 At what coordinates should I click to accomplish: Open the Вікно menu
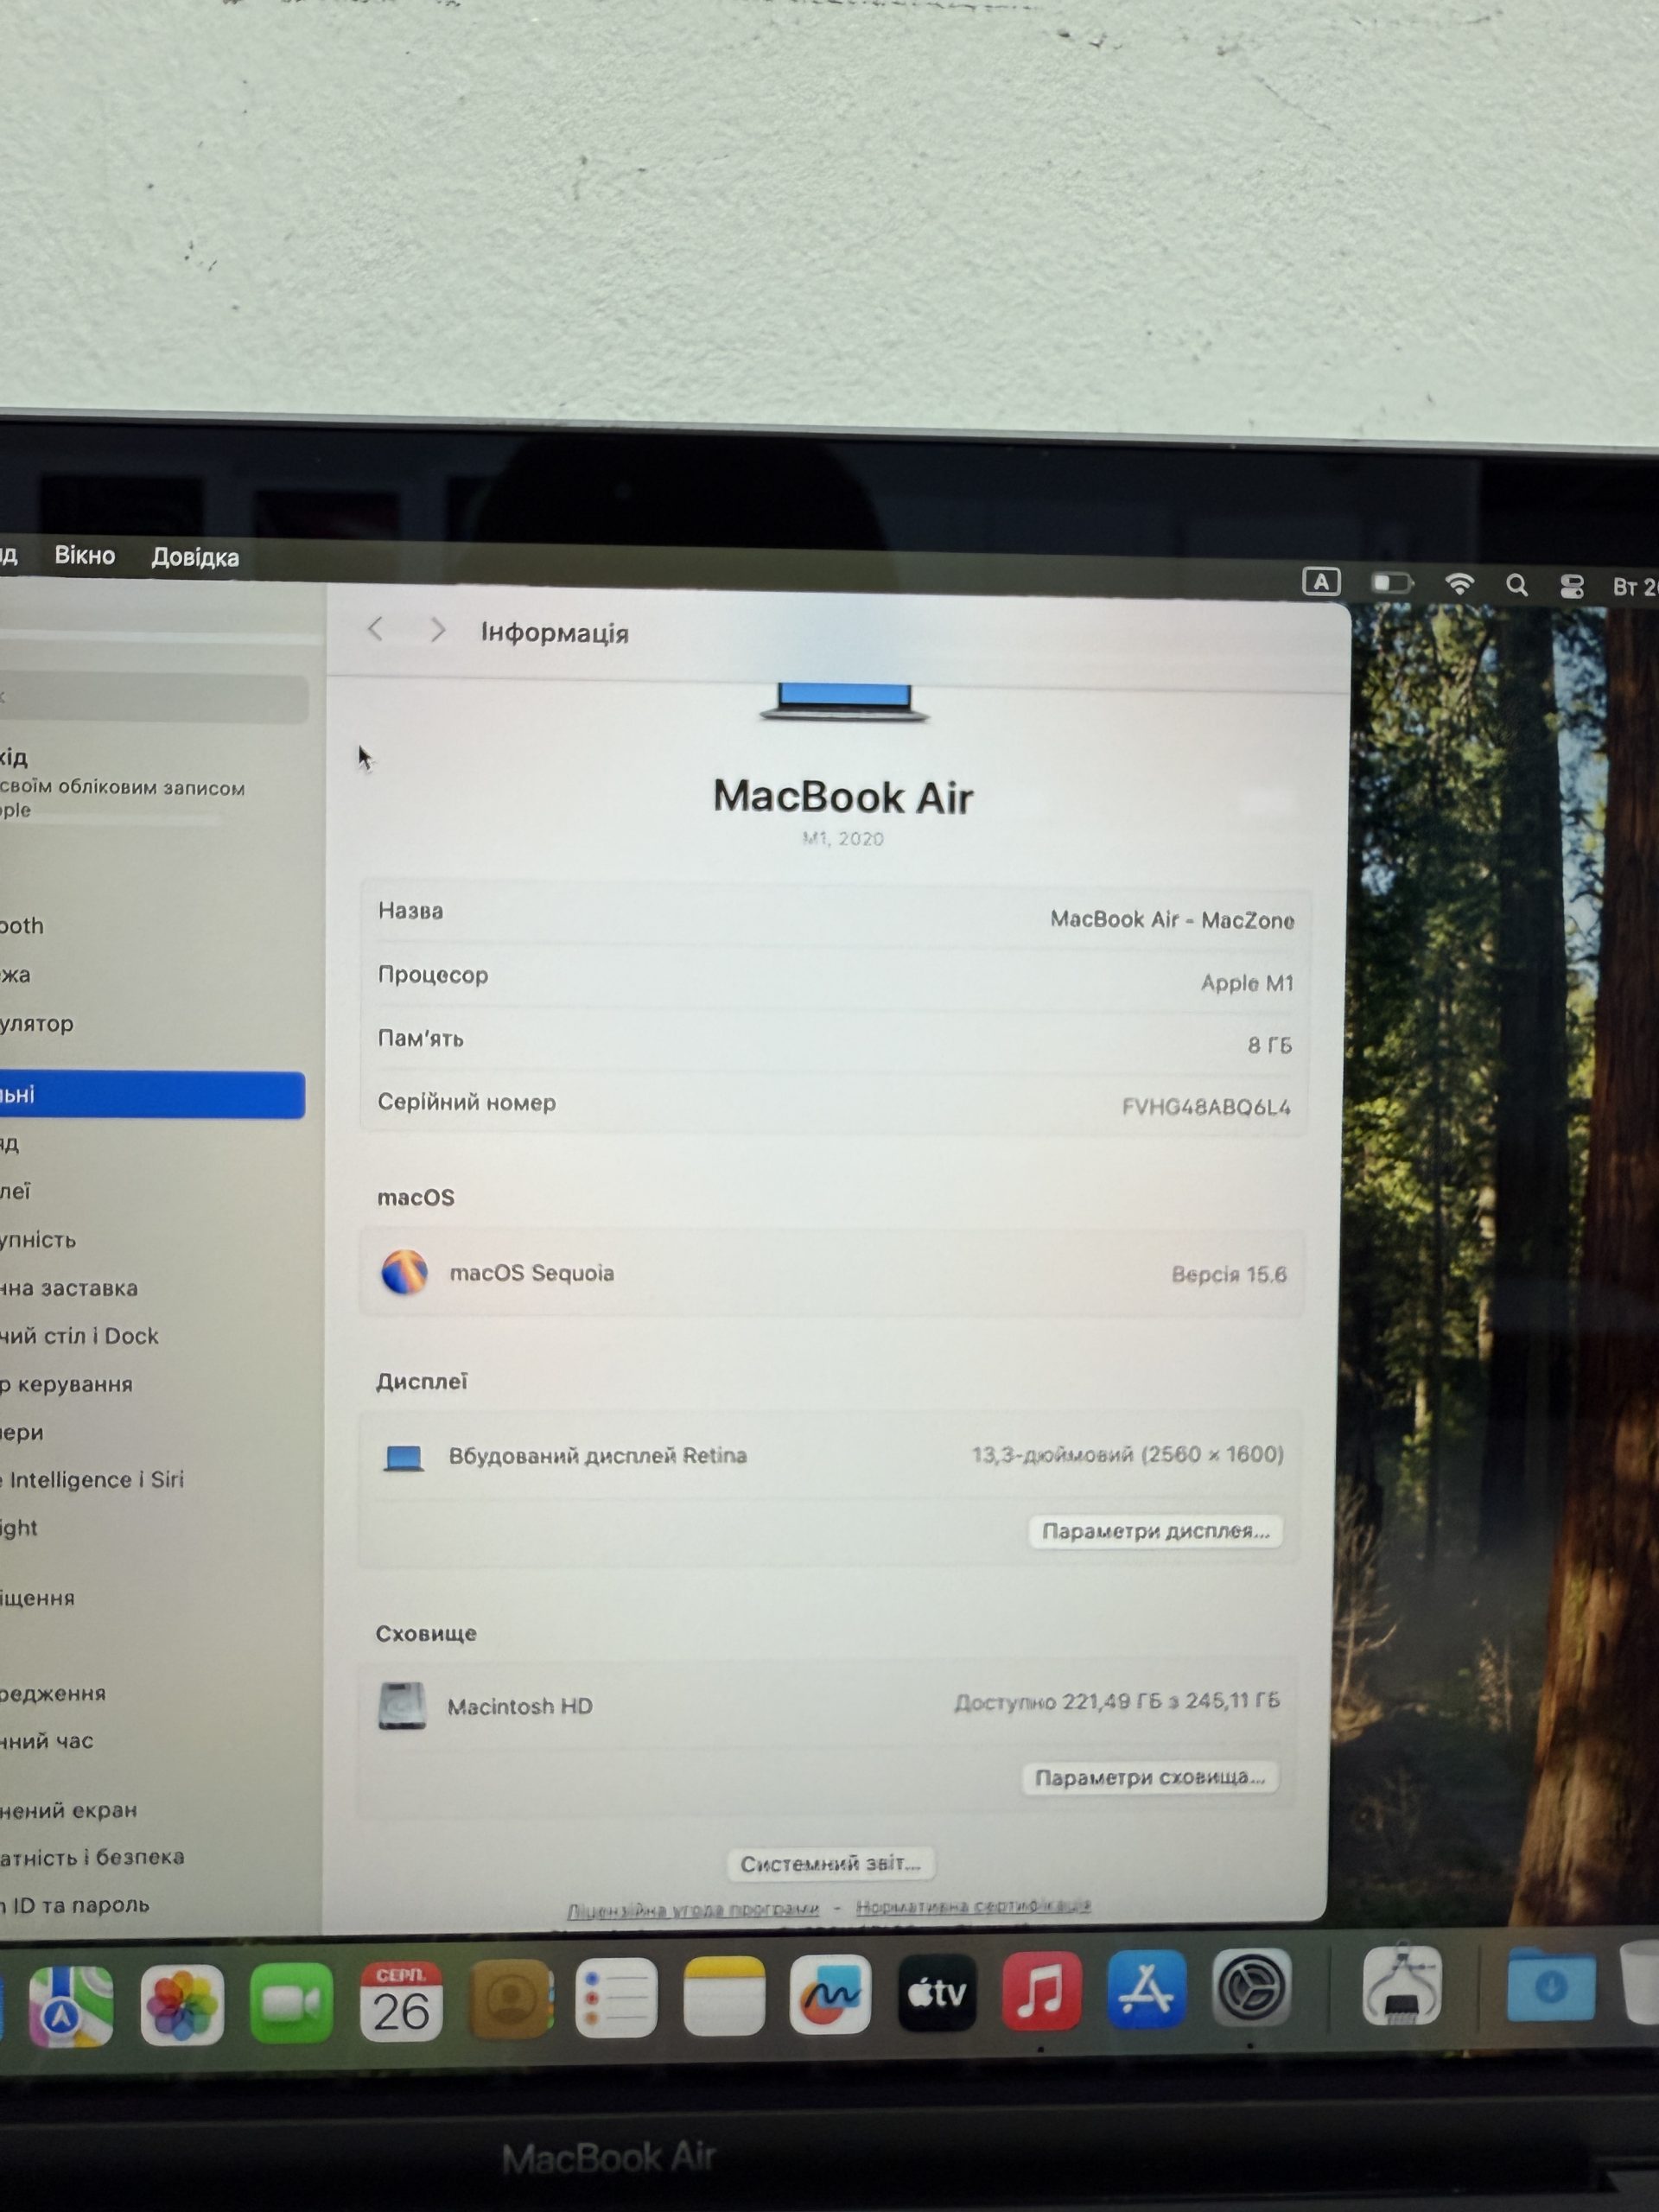point(85,555)
